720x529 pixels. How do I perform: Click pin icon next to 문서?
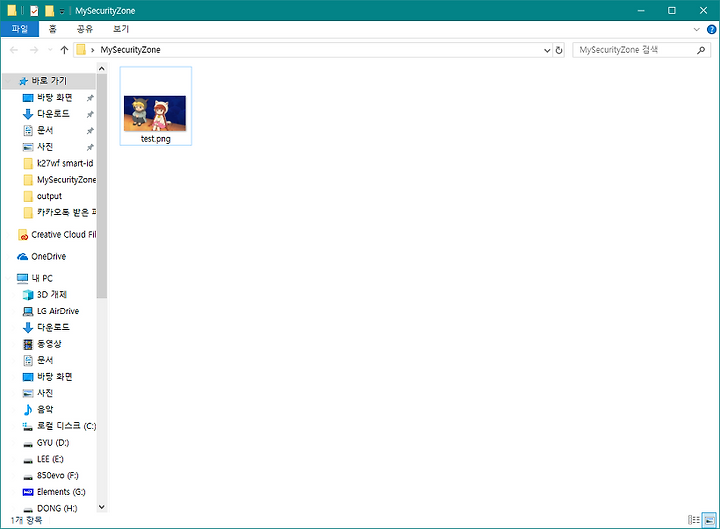point(90,131)
